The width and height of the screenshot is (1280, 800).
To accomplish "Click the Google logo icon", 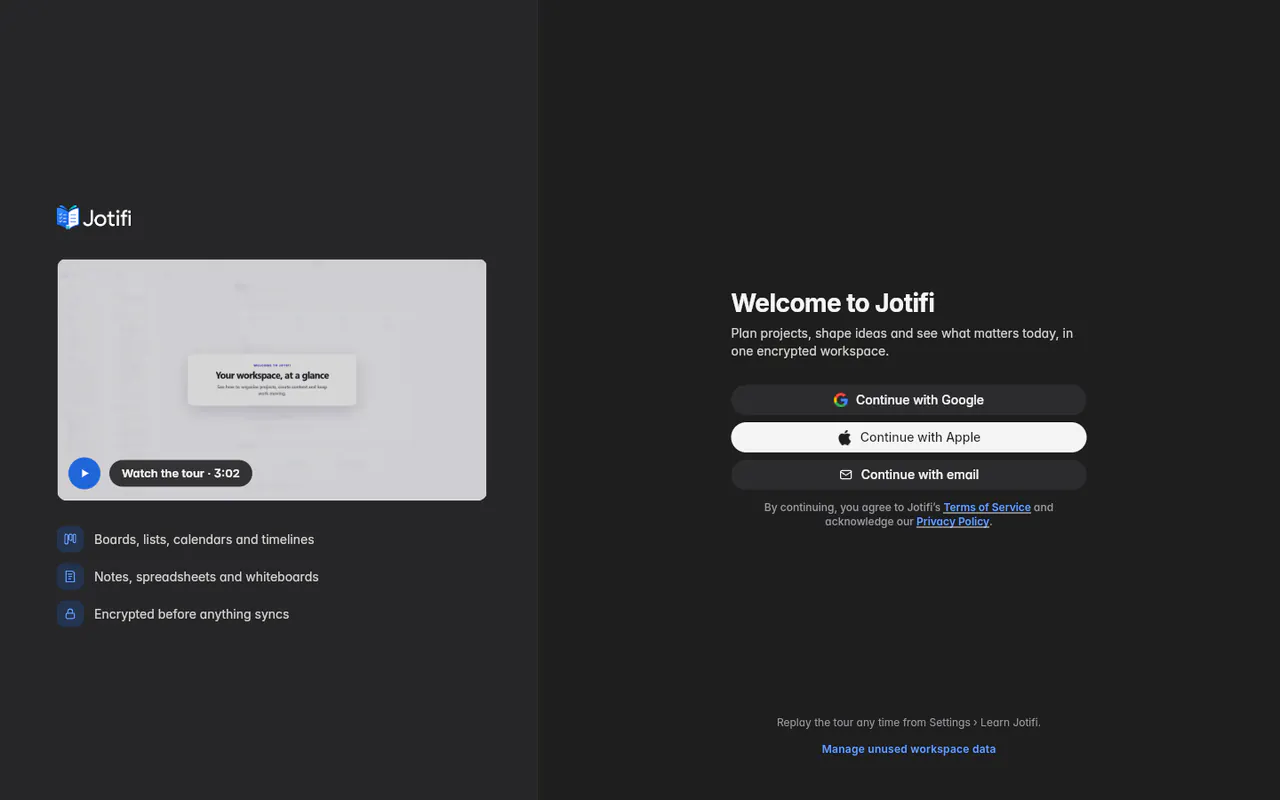I will (x=841, y=400).
